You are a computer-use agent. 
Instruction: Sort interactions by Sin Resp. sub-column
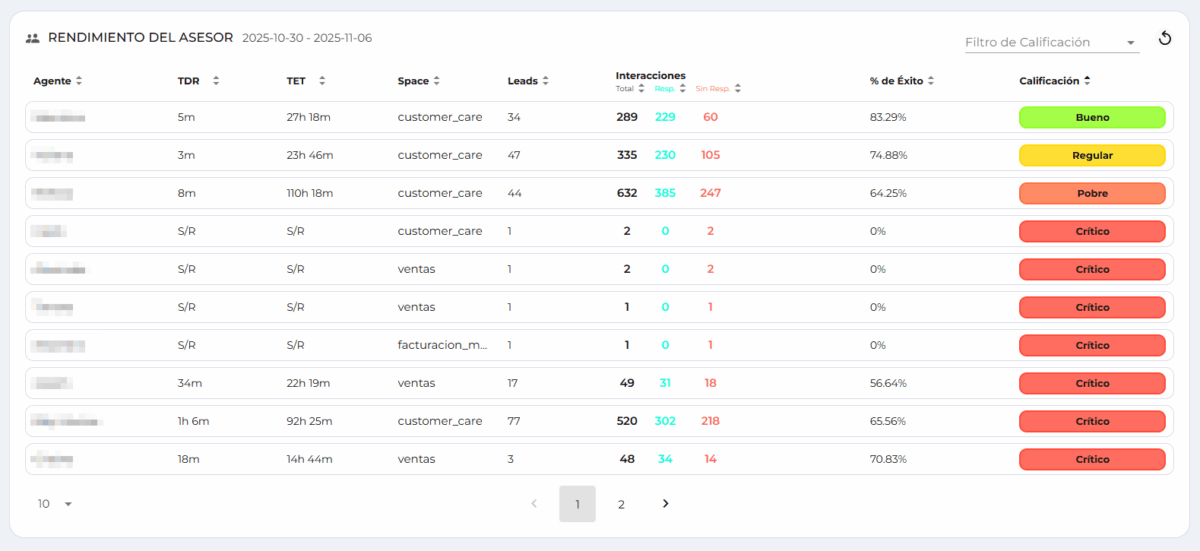click(x=737, y=89)
